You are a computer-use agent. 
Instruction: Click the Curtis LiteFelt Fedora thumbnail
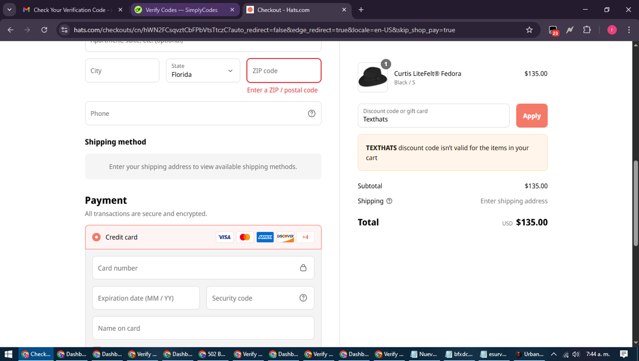[372, 77]
